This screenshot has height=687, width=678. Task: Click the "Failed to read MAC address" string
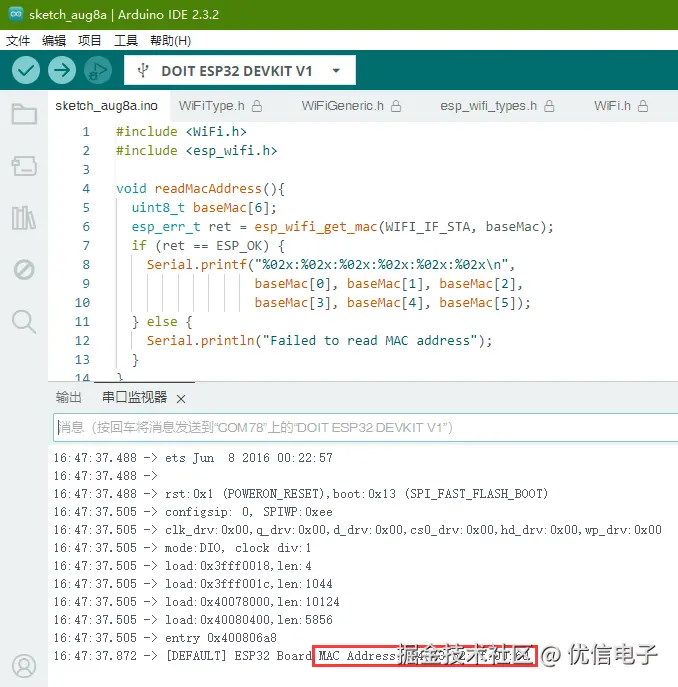pyautogui.click(x=370, y=341)
